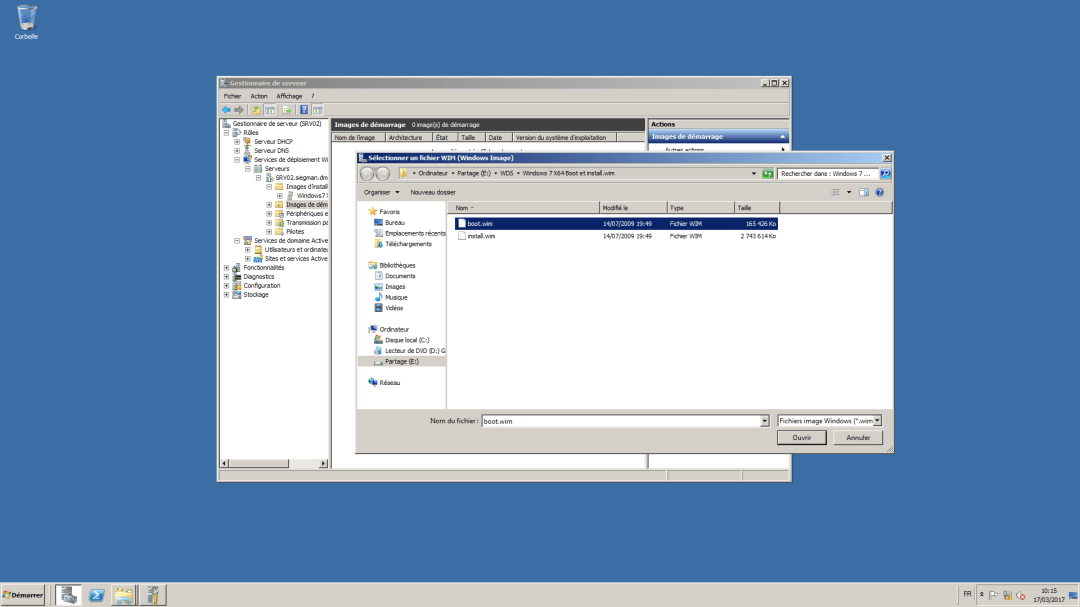Click the export list toolbar icon
The image size is (1080, 607).
(286, 109)
